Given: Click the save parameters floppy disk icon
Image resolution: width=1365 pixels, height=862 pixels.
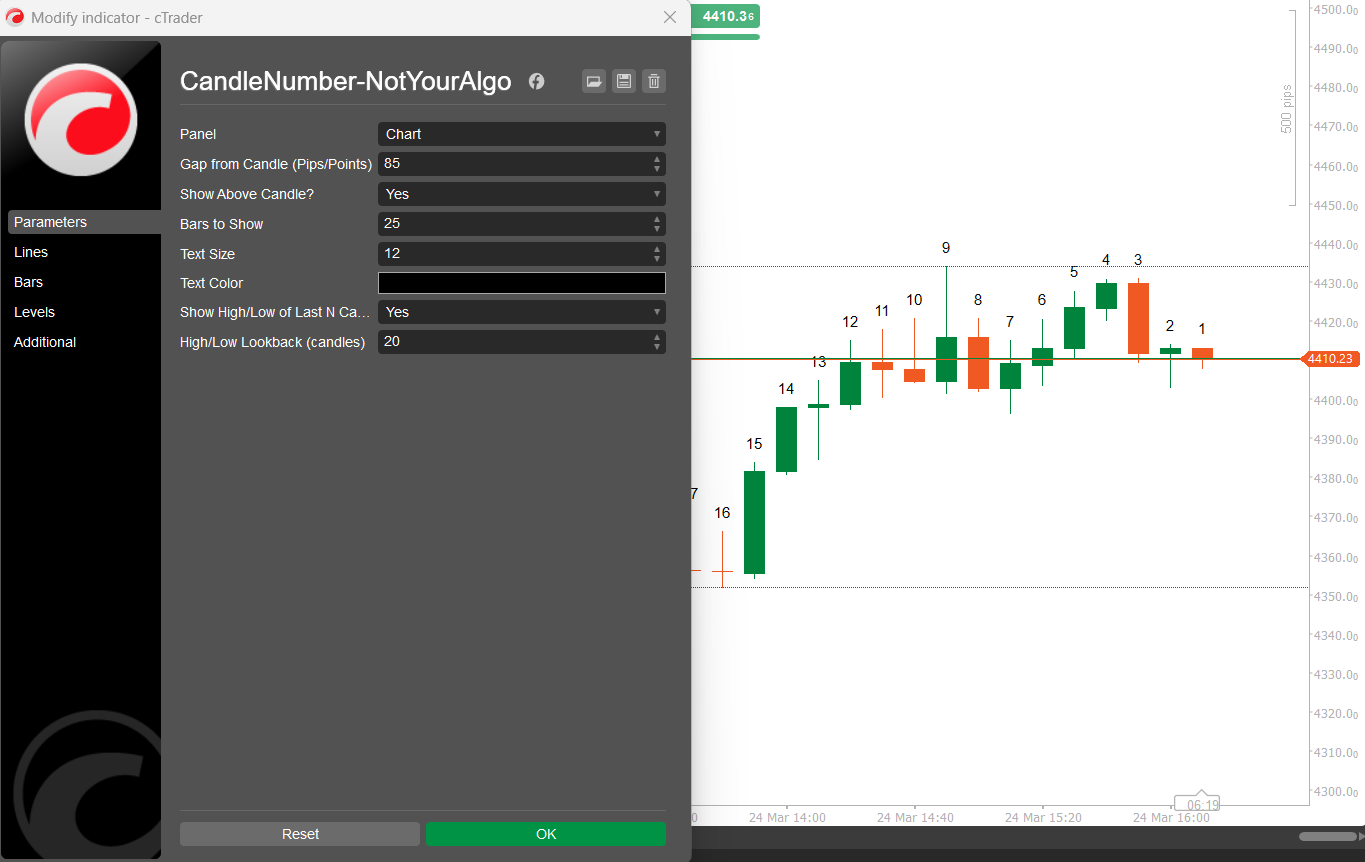Looking at the screenshot, I should tap(624, 82).
